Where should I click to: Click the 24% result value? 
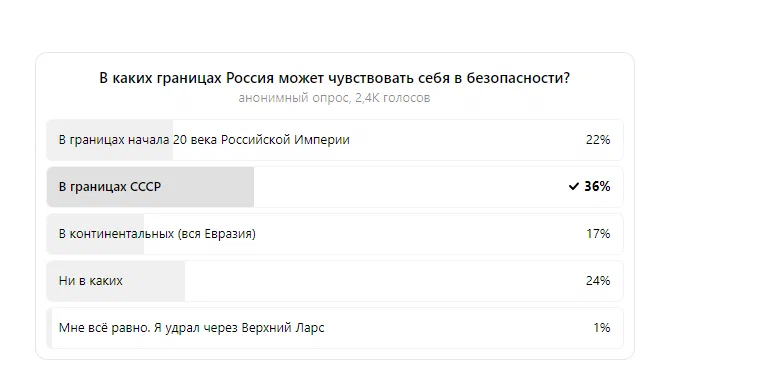pyautogui.click(x=598, y=281)
